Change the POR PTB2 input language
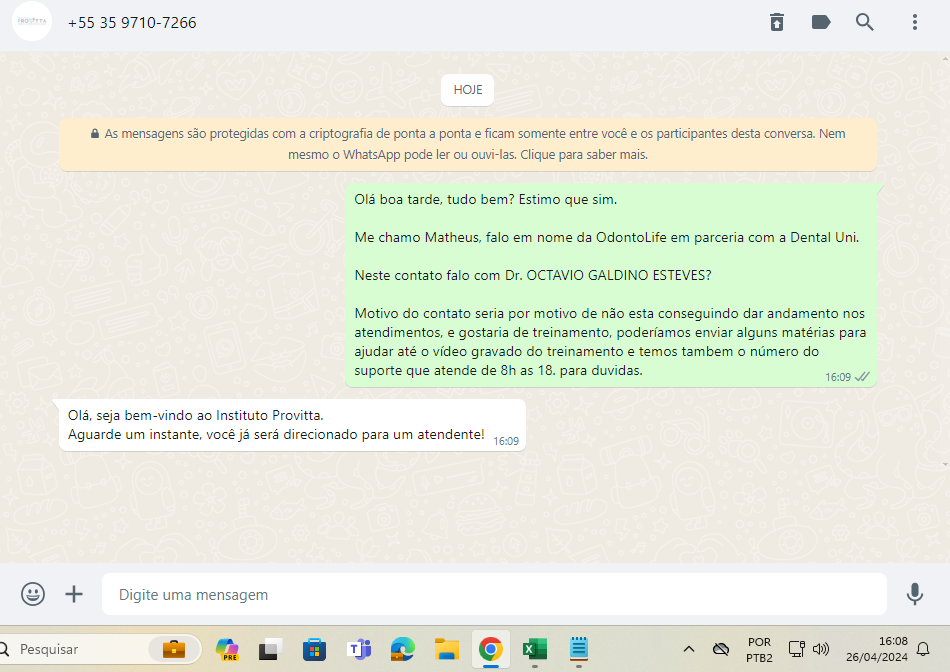This screenshot has height=672, width=950. (759, 650)
